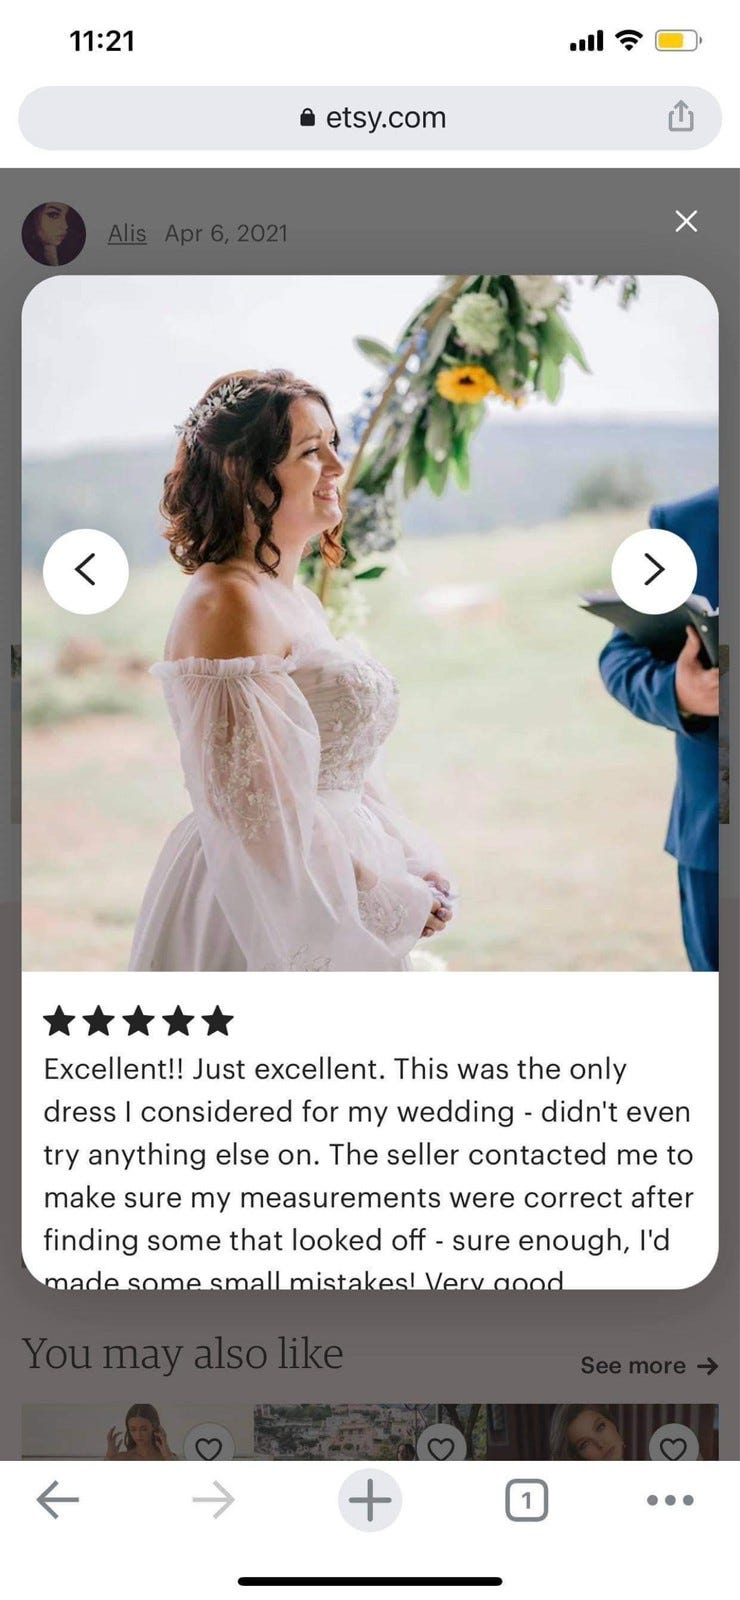The height and width of the screenshot is (1600, 740).
Task: Favorite the first recommended item heart
Action: pyautogui.click(x=208, y=1444)
